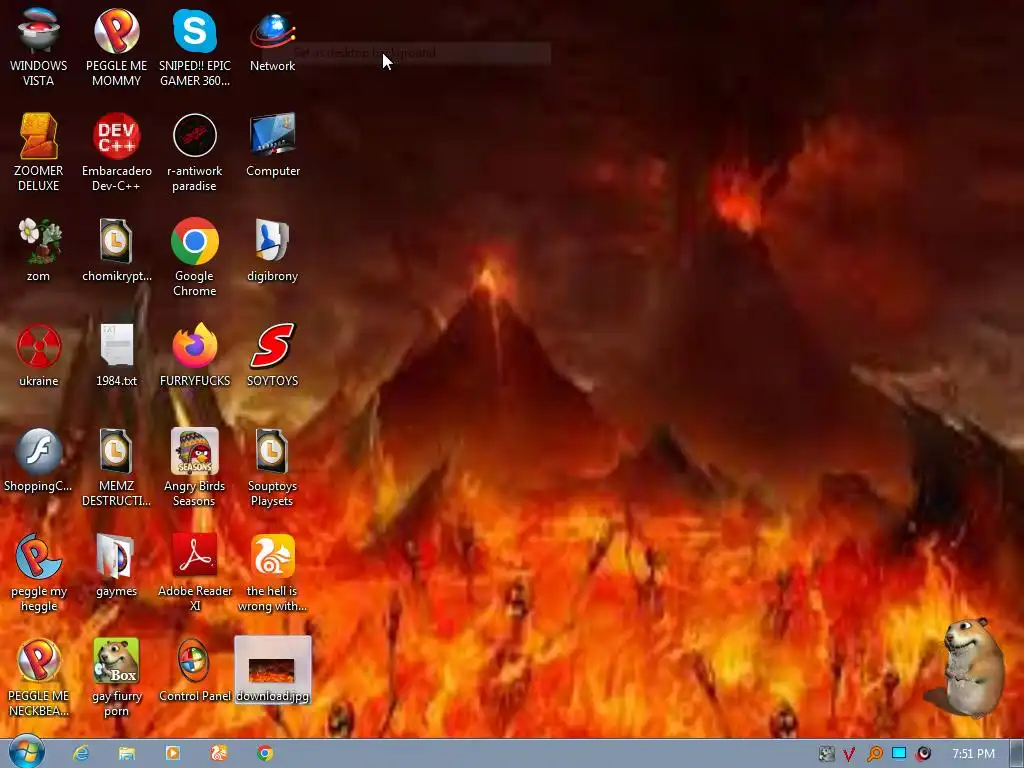
Task: Select the Adobe Reader XI shortcut
Action: point(195,573)
